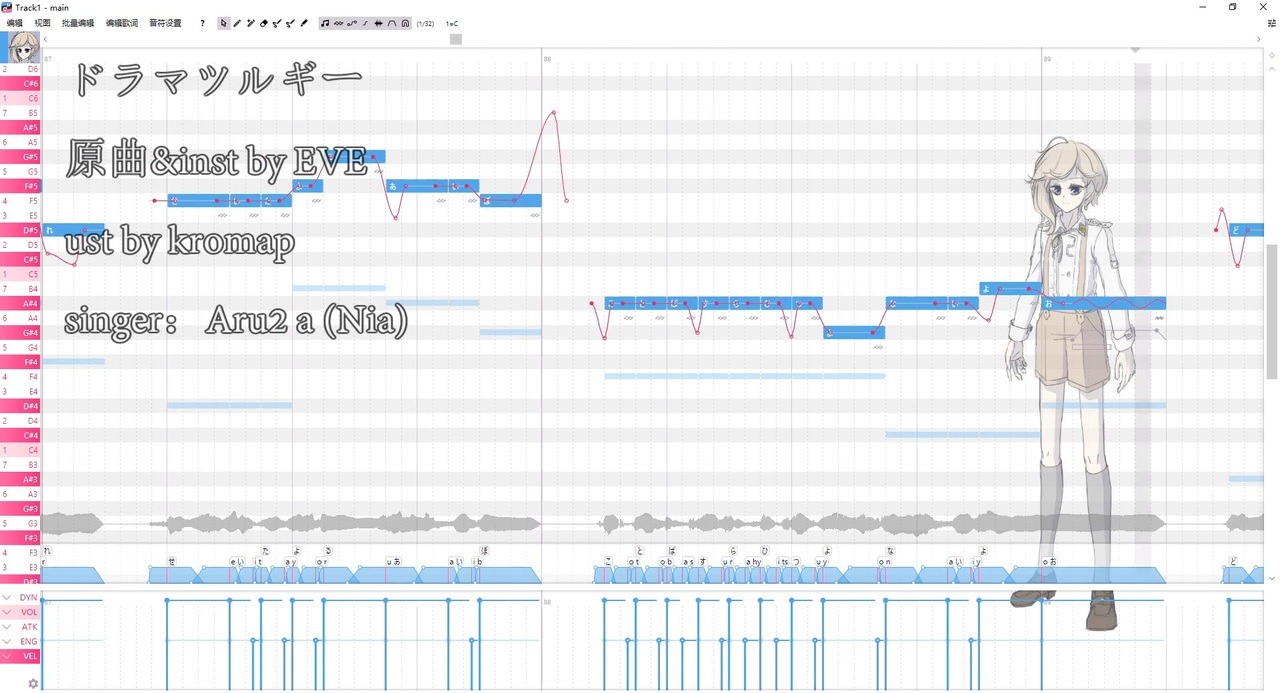
Task: Select the B4 note labeled よ
Action: 1010,288
